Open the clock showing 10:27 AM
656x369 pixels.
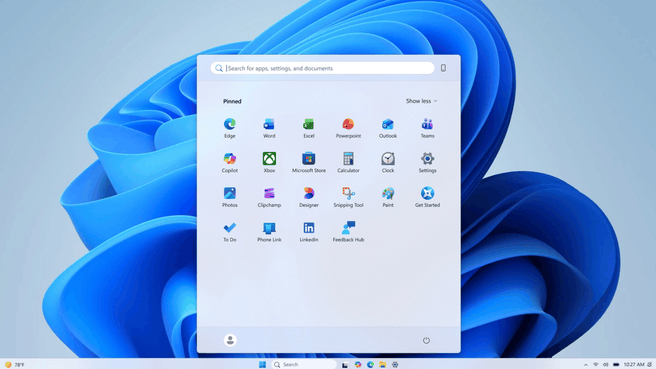point(634,365)
